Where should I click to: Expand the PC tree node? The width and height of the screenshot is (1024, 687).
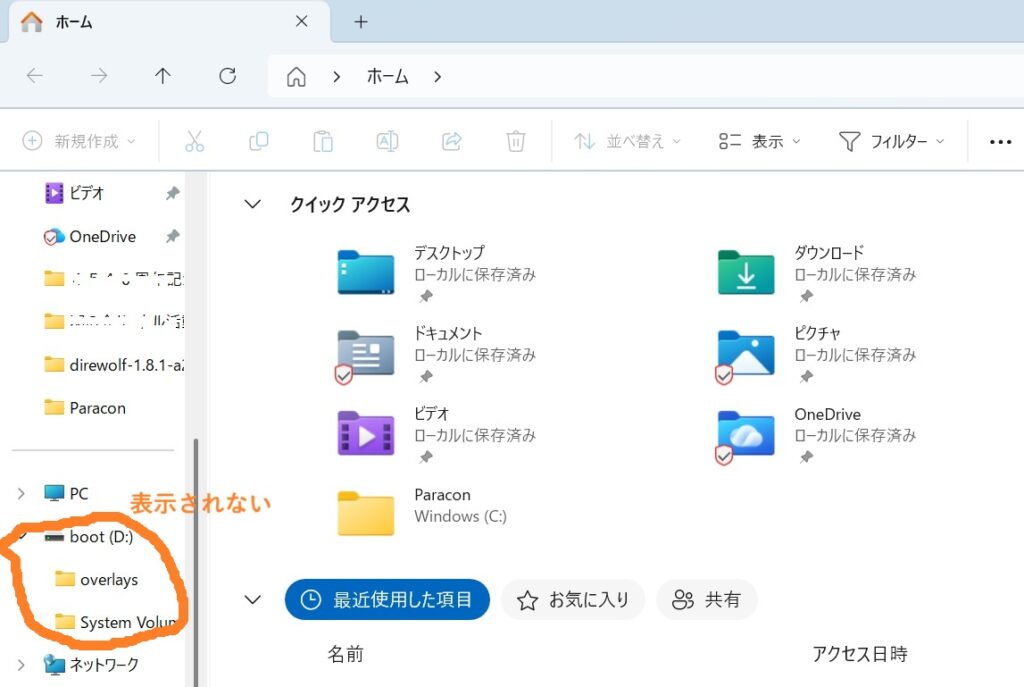point(21,493)
